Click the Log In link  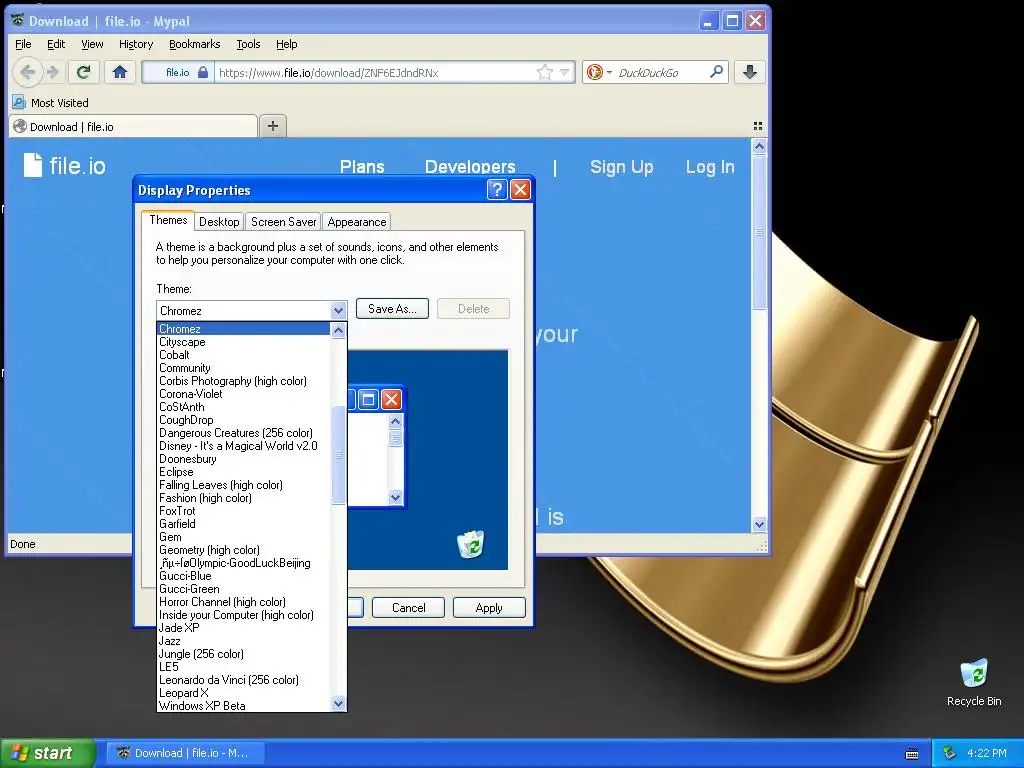click(x=710, y=167)
